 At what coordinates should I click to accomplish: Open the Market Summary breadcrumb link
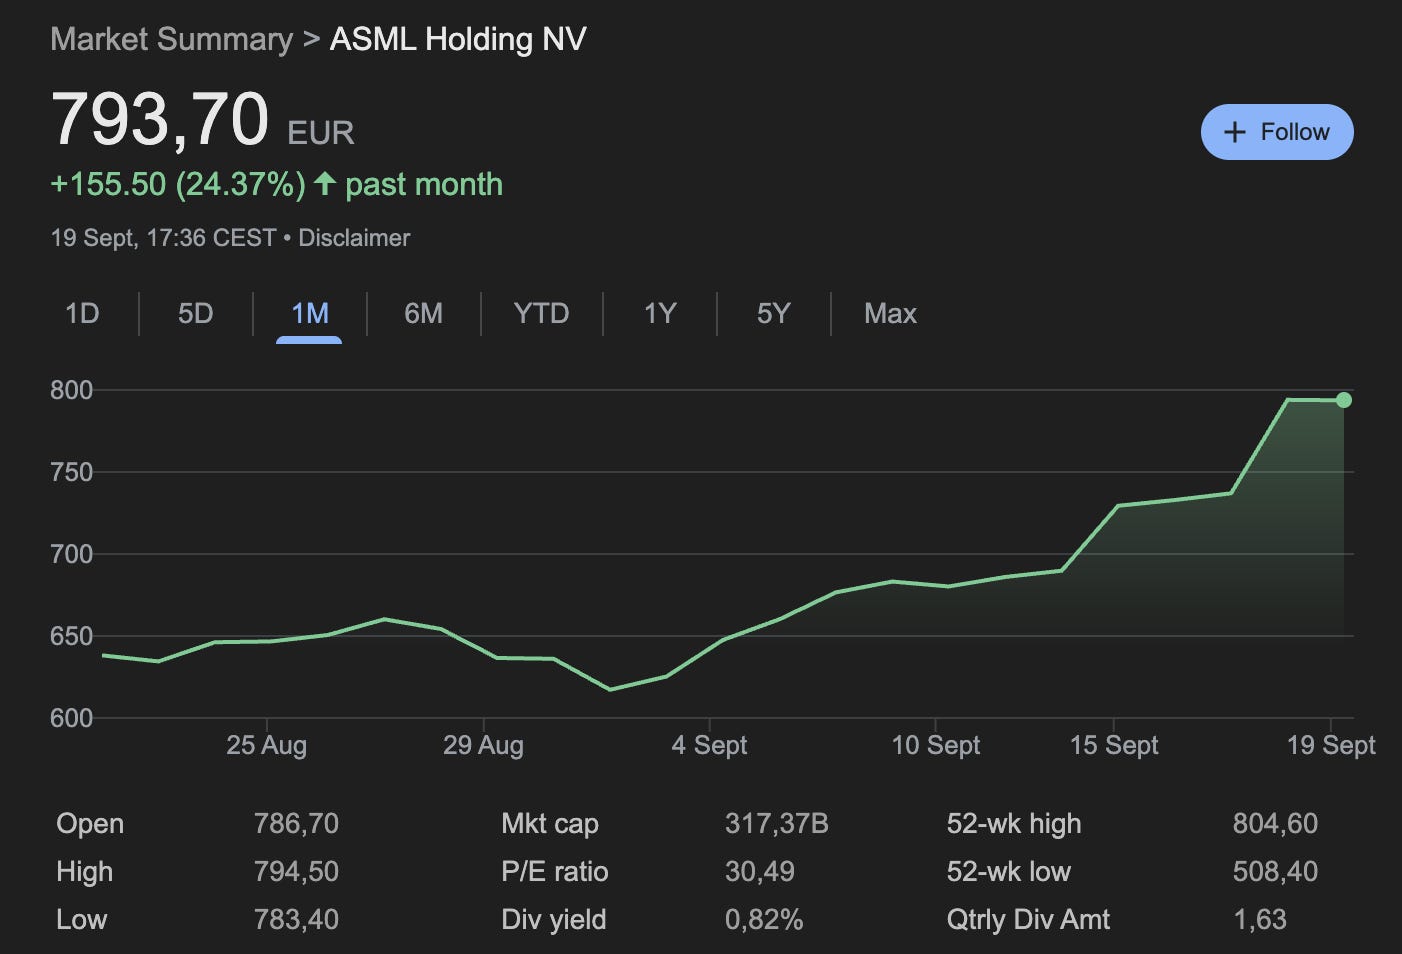point(171,39)
